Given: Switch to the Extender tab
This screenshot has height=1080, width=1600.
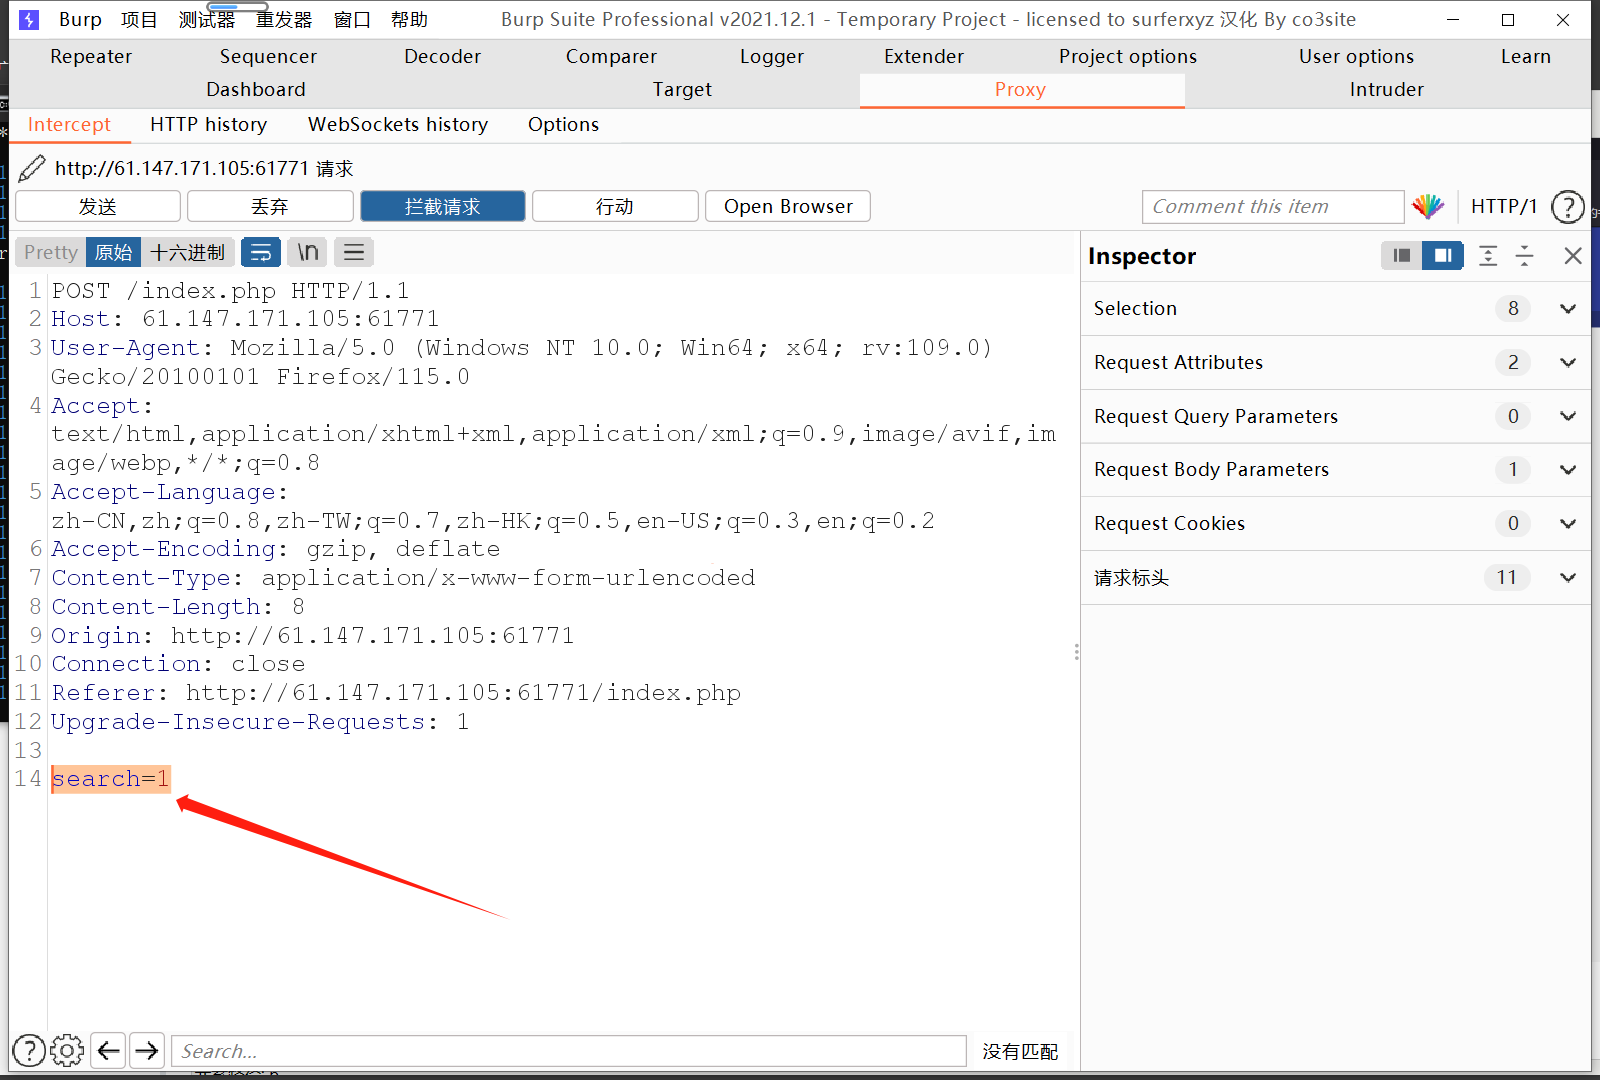Looking at the screenshot, I should (x=924, y=57).
